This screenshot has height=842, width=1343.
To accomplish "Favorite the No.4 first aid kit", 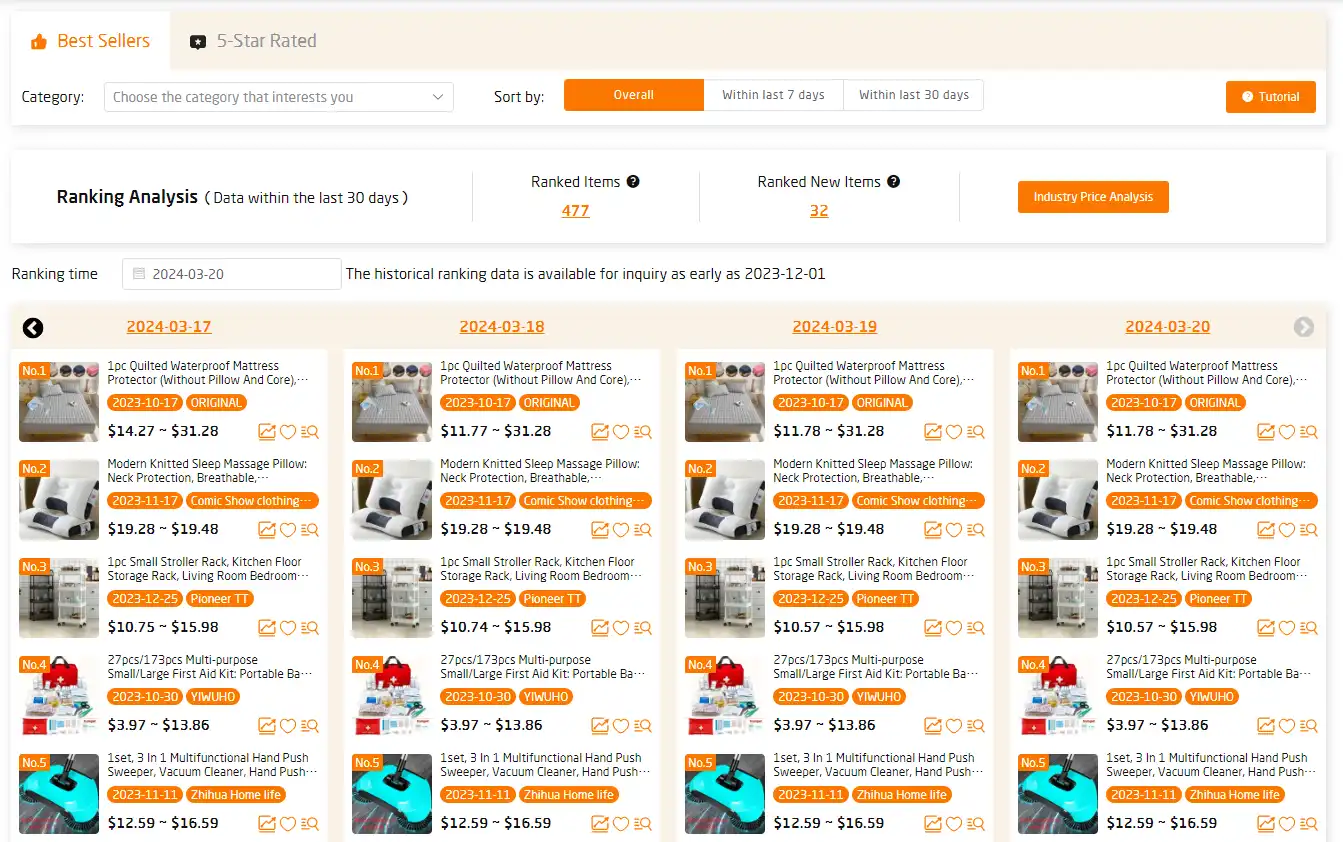I will pyautogui.click(x=289, y=726).
